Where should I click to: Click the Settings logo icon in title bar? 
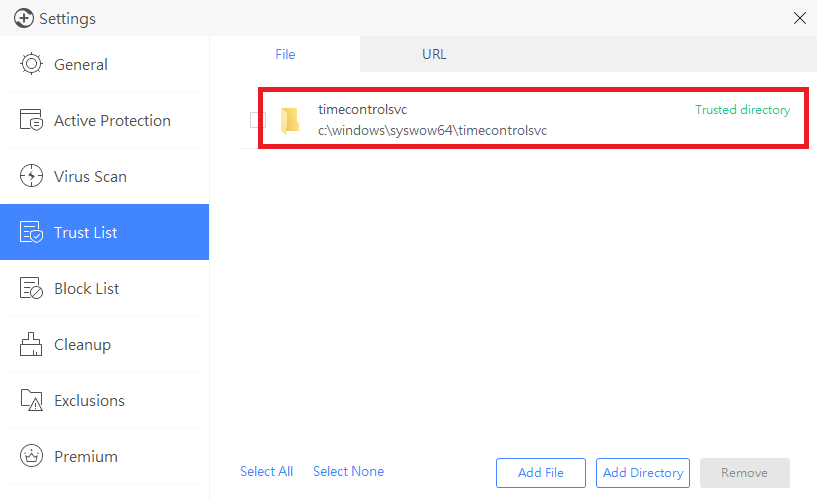[24, 18]
